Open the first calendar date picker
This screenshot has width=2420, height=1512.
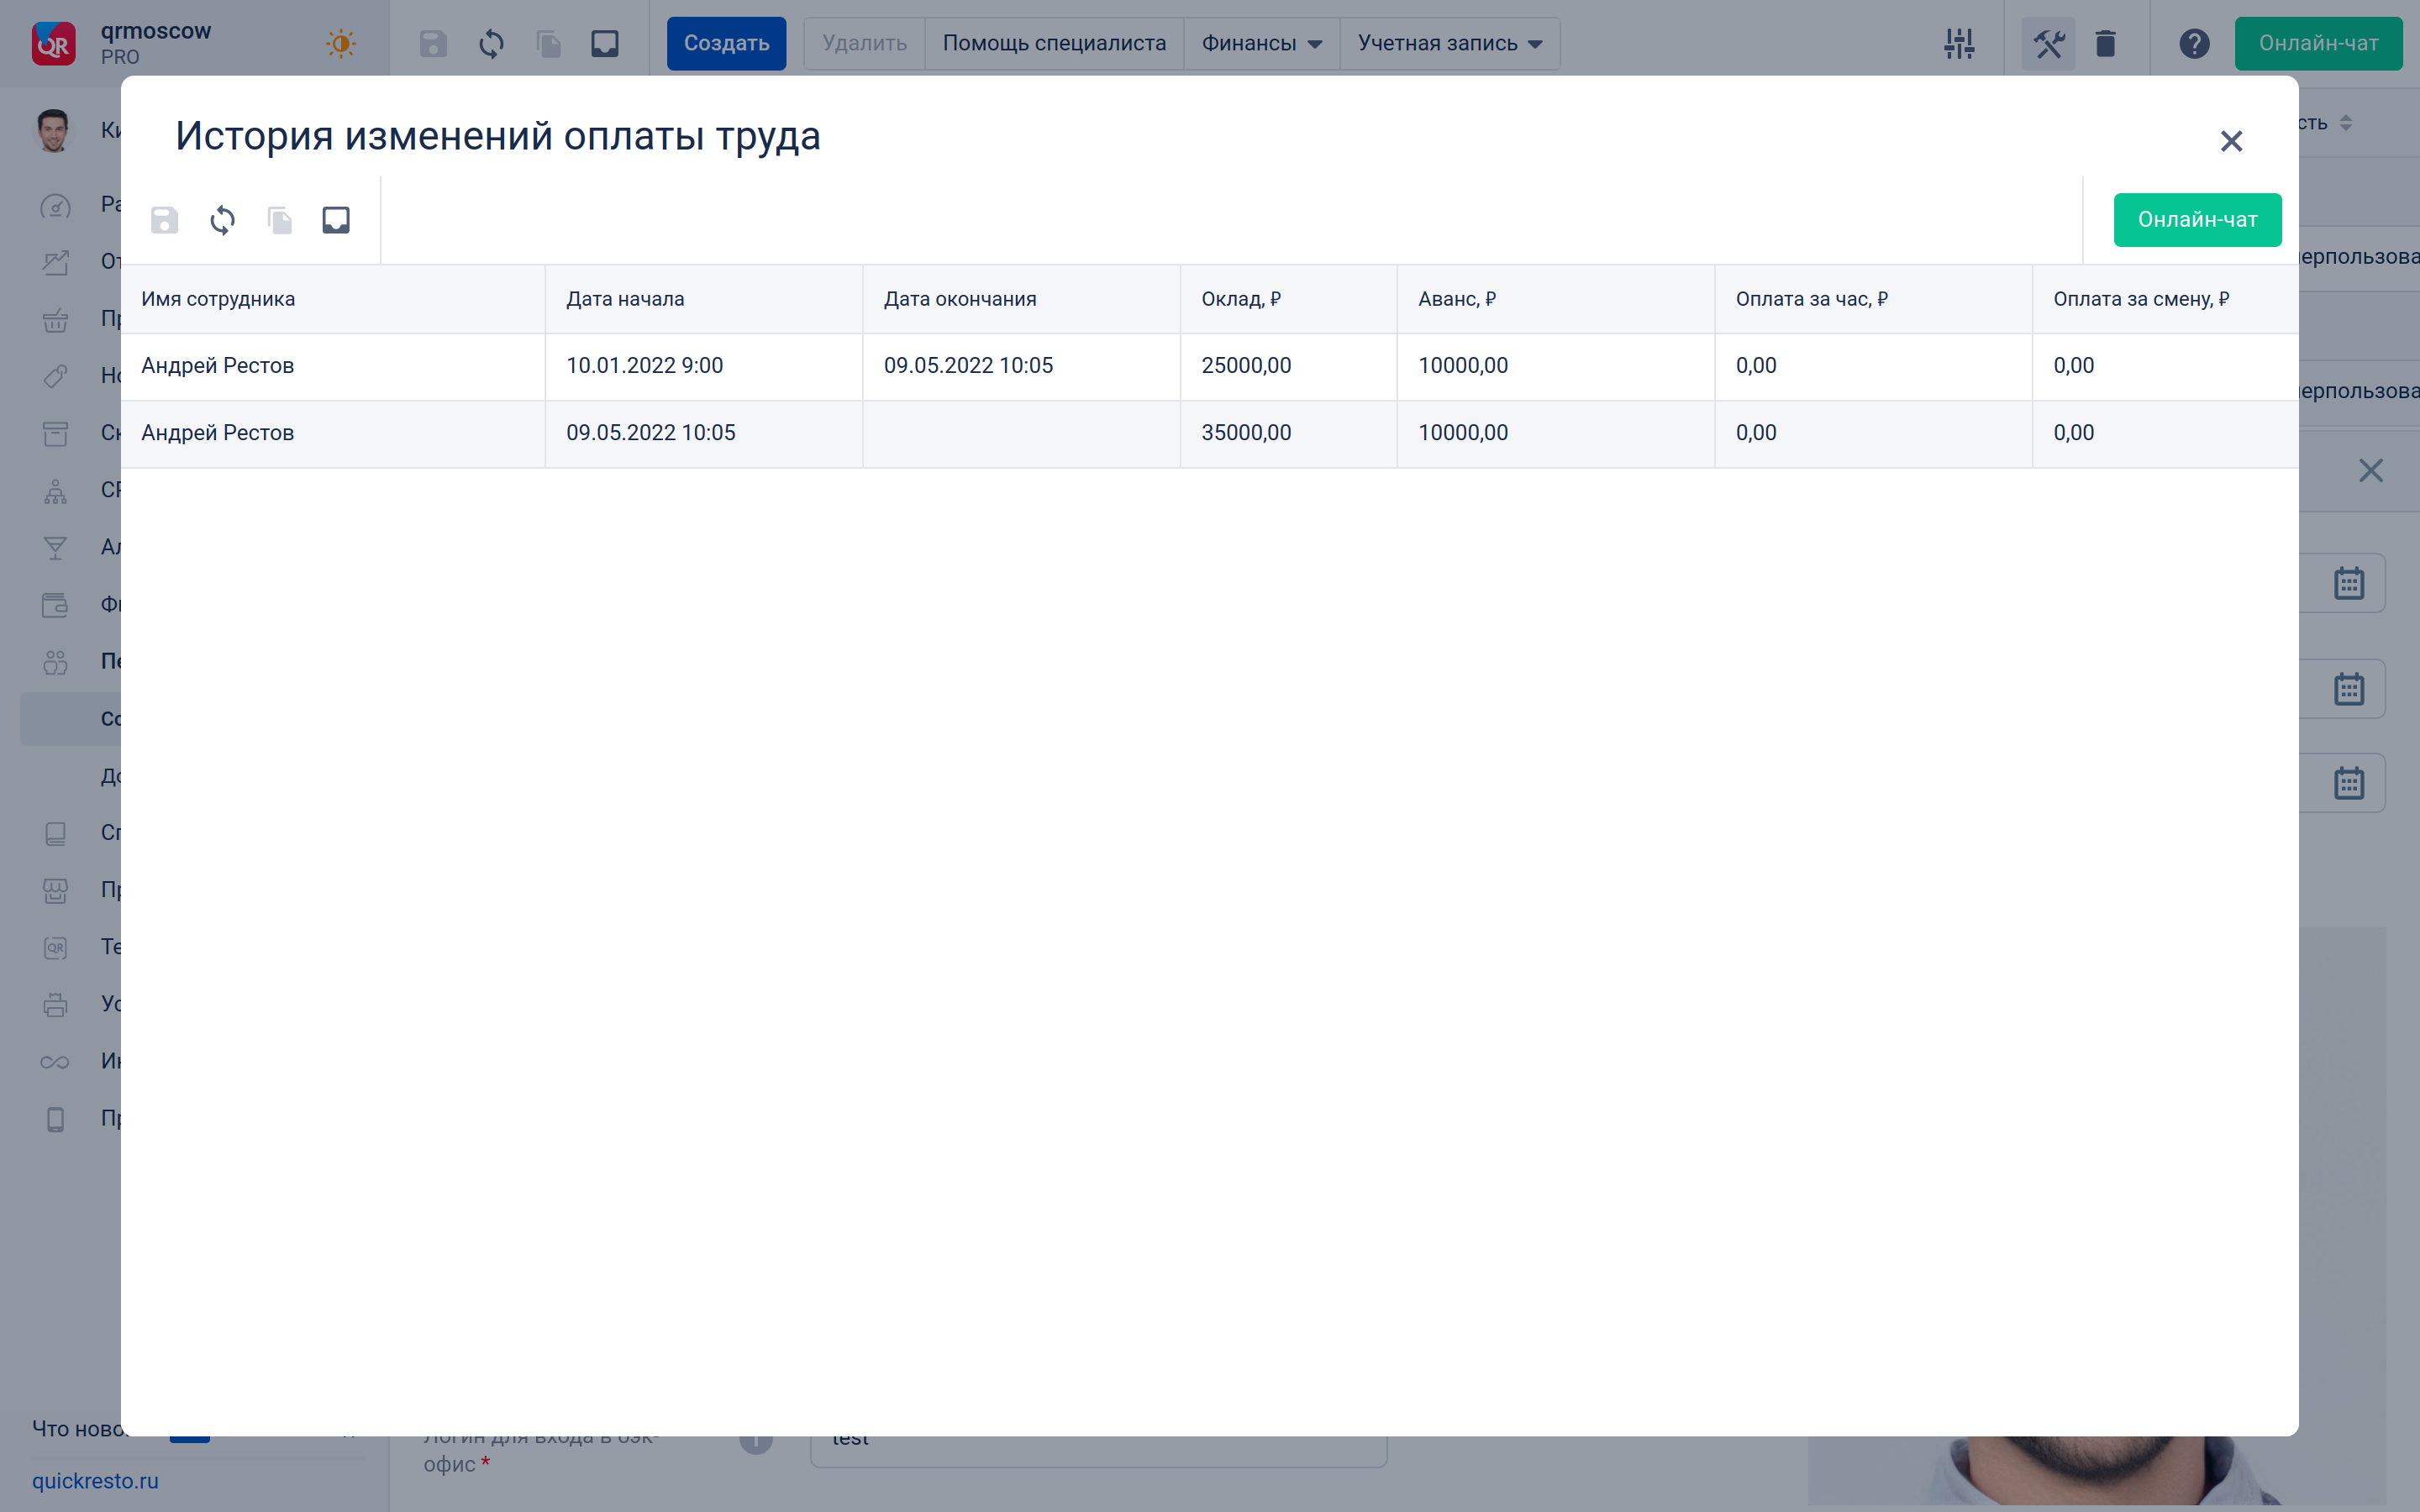2348,583
